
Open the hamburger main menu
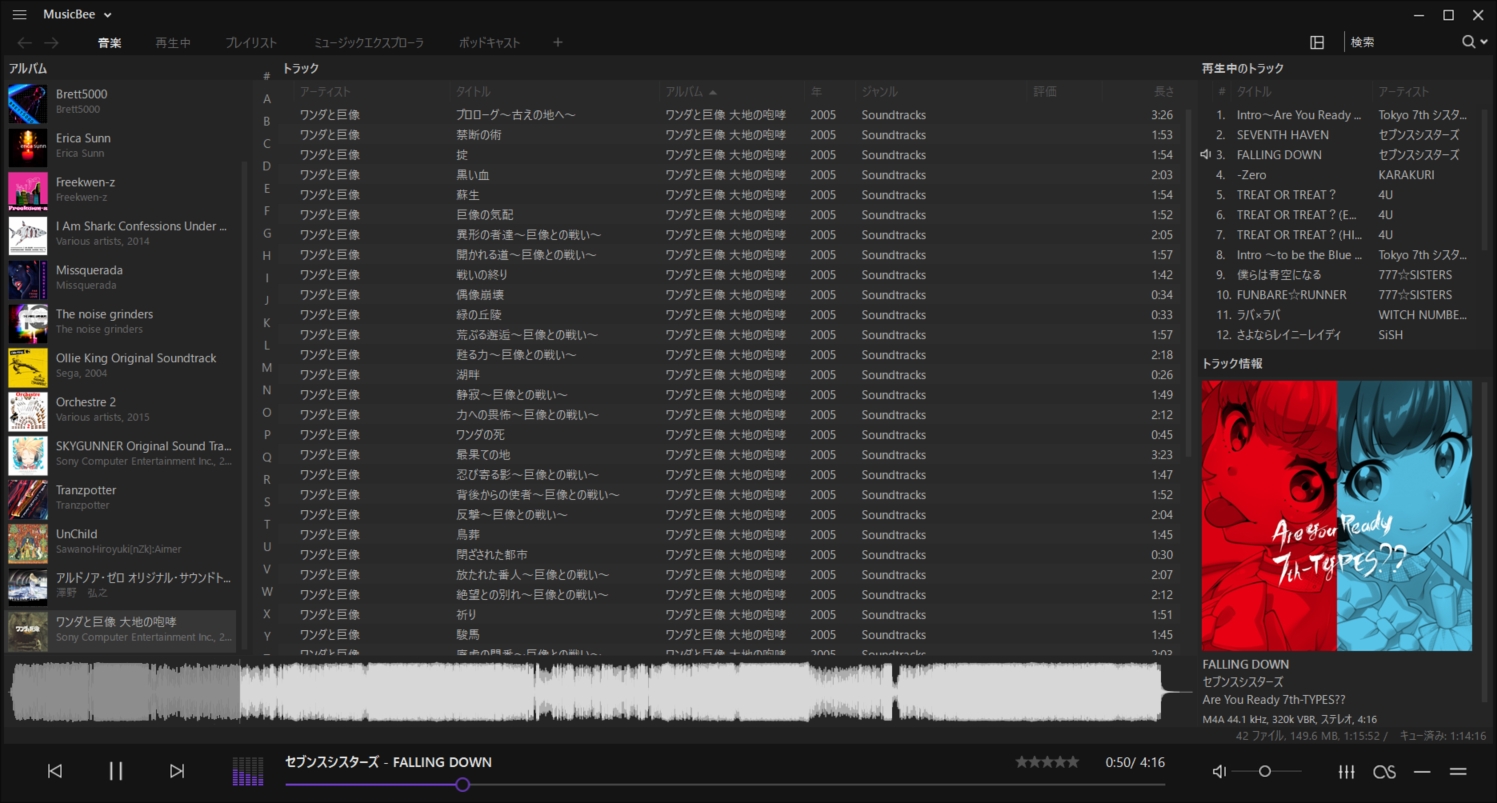click(19, 15)
